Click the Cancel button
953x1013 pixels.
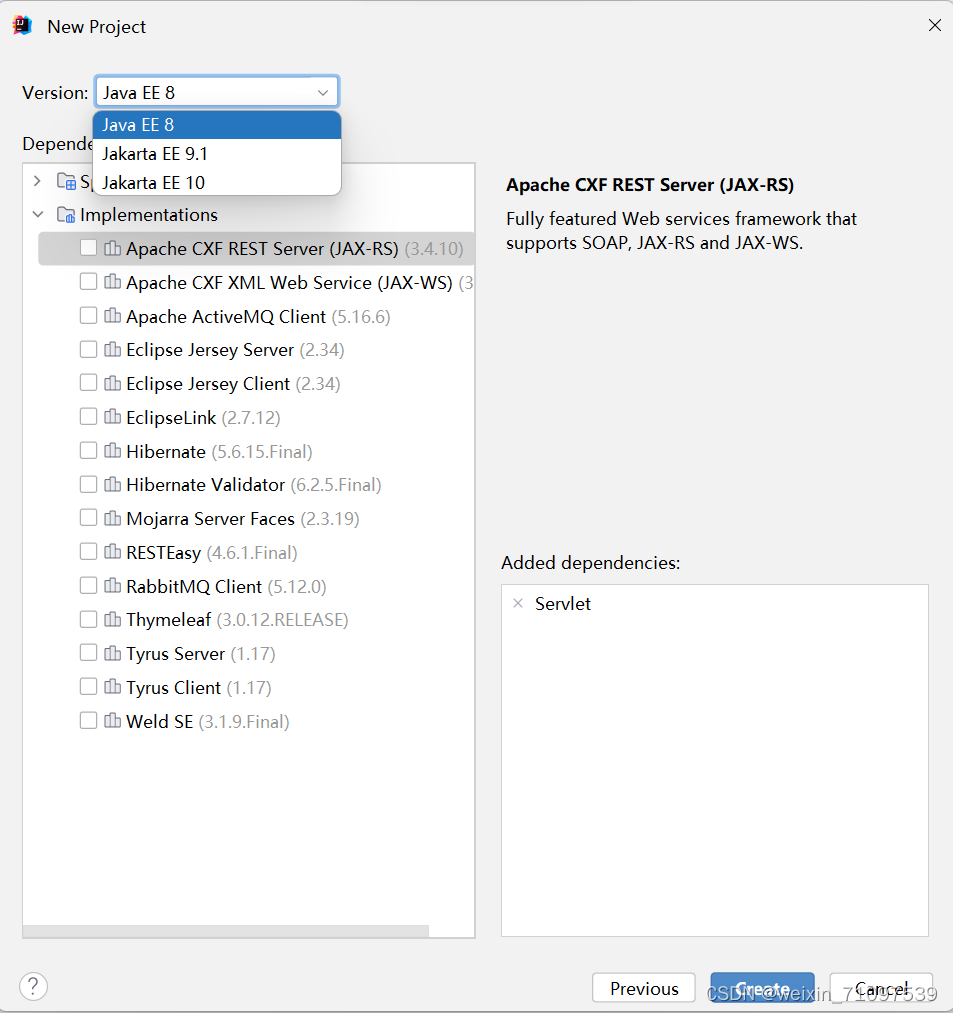click(881, 988)
